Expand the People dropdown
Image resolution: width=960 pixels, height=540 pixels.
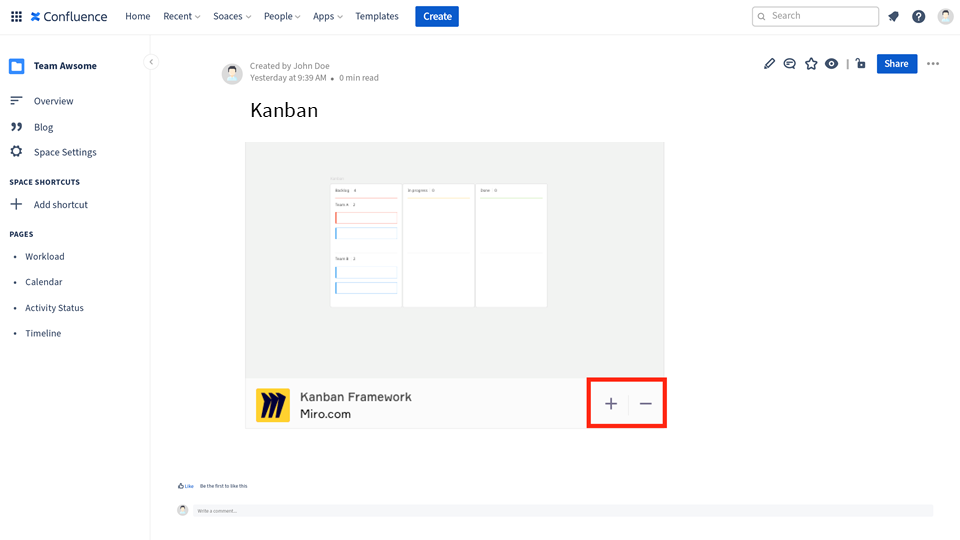click(282, 17)
